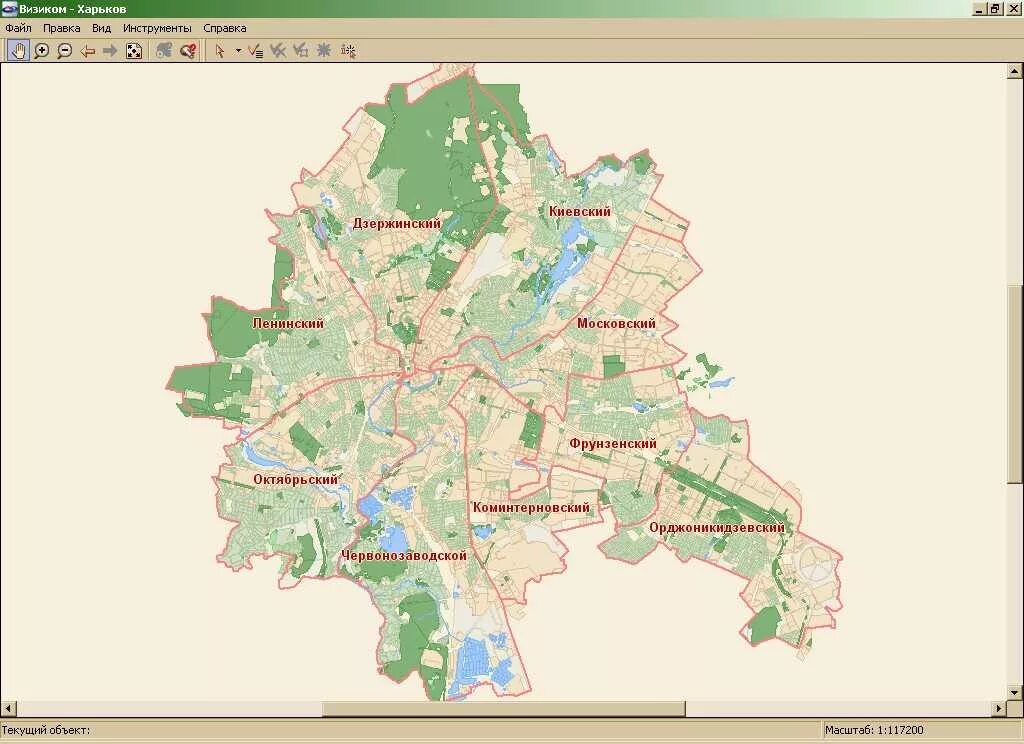1024x744 pixels.
Task: Click the Фрунзенский district label
Action: pyautogui.click(x=613, y=444)
